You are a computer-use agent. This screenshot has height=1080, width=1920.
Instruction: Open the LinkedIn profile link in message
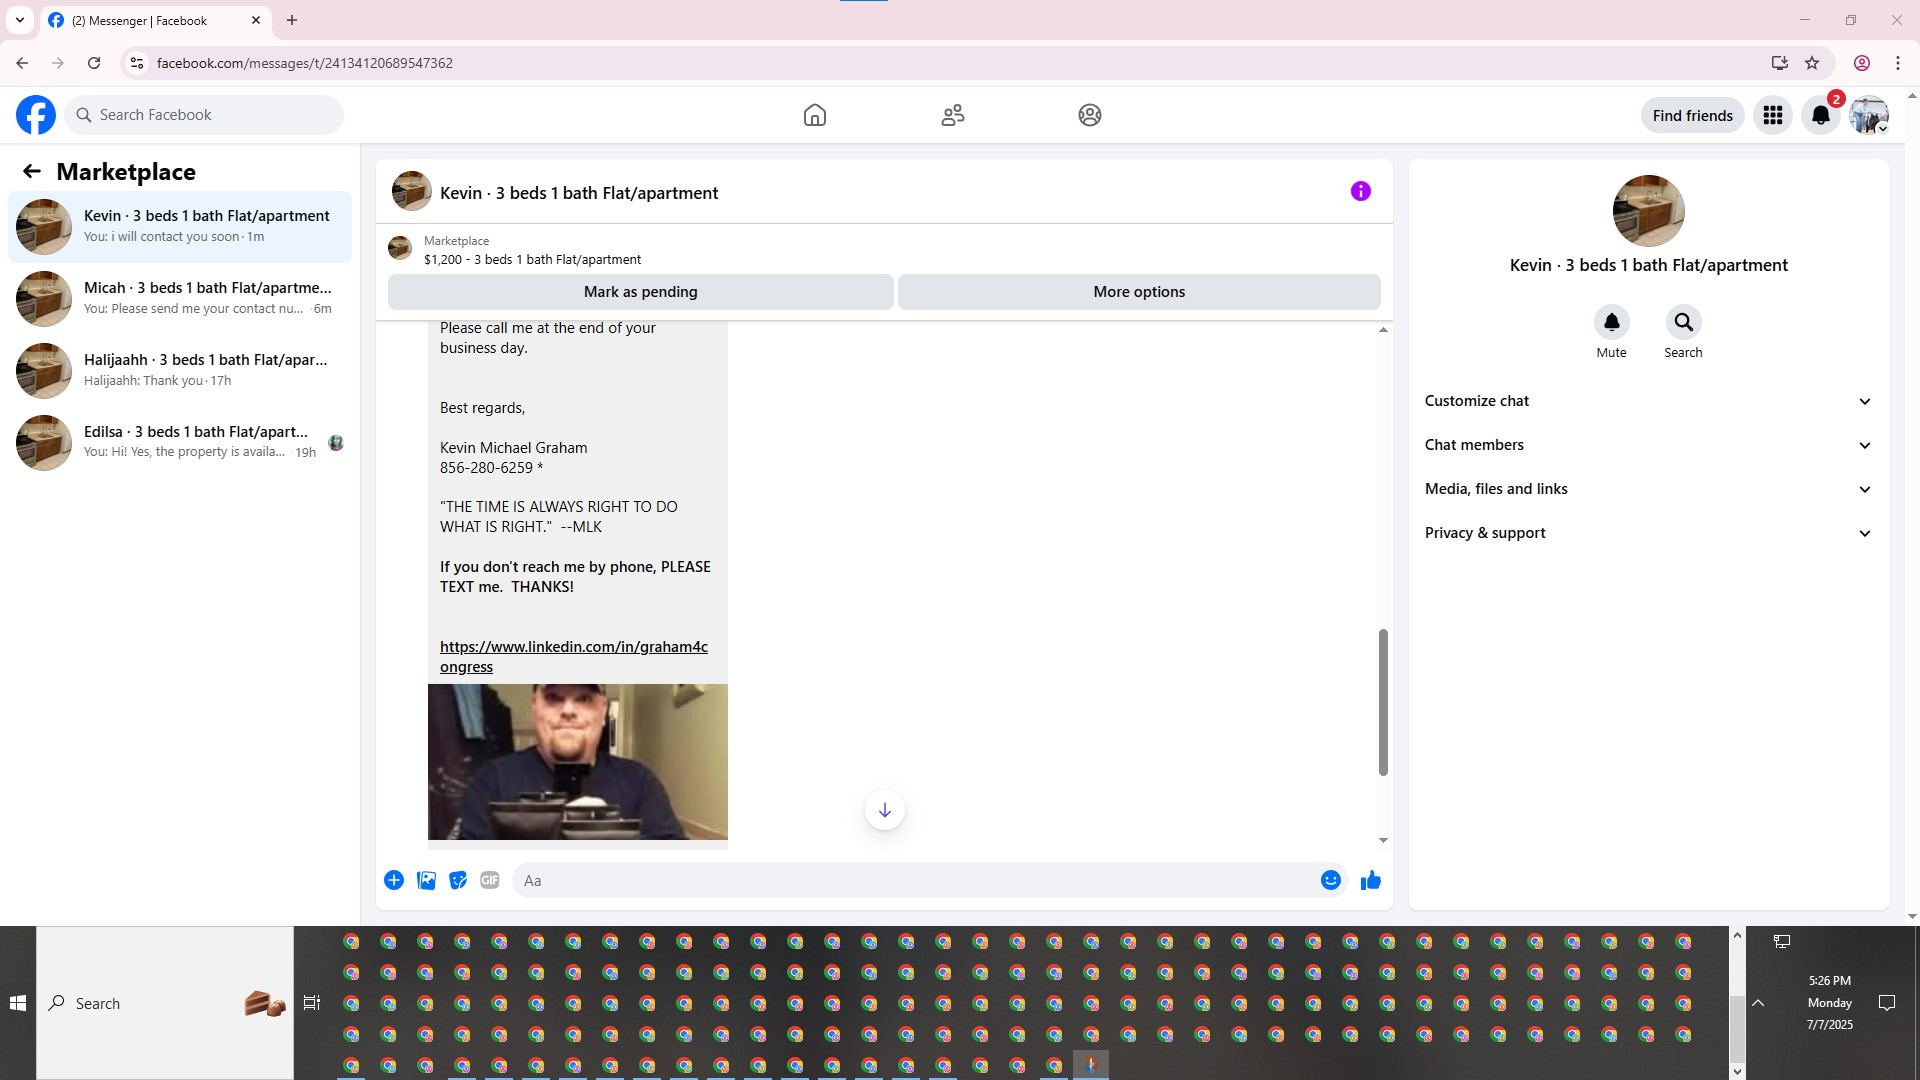click(x=573, y=647)
